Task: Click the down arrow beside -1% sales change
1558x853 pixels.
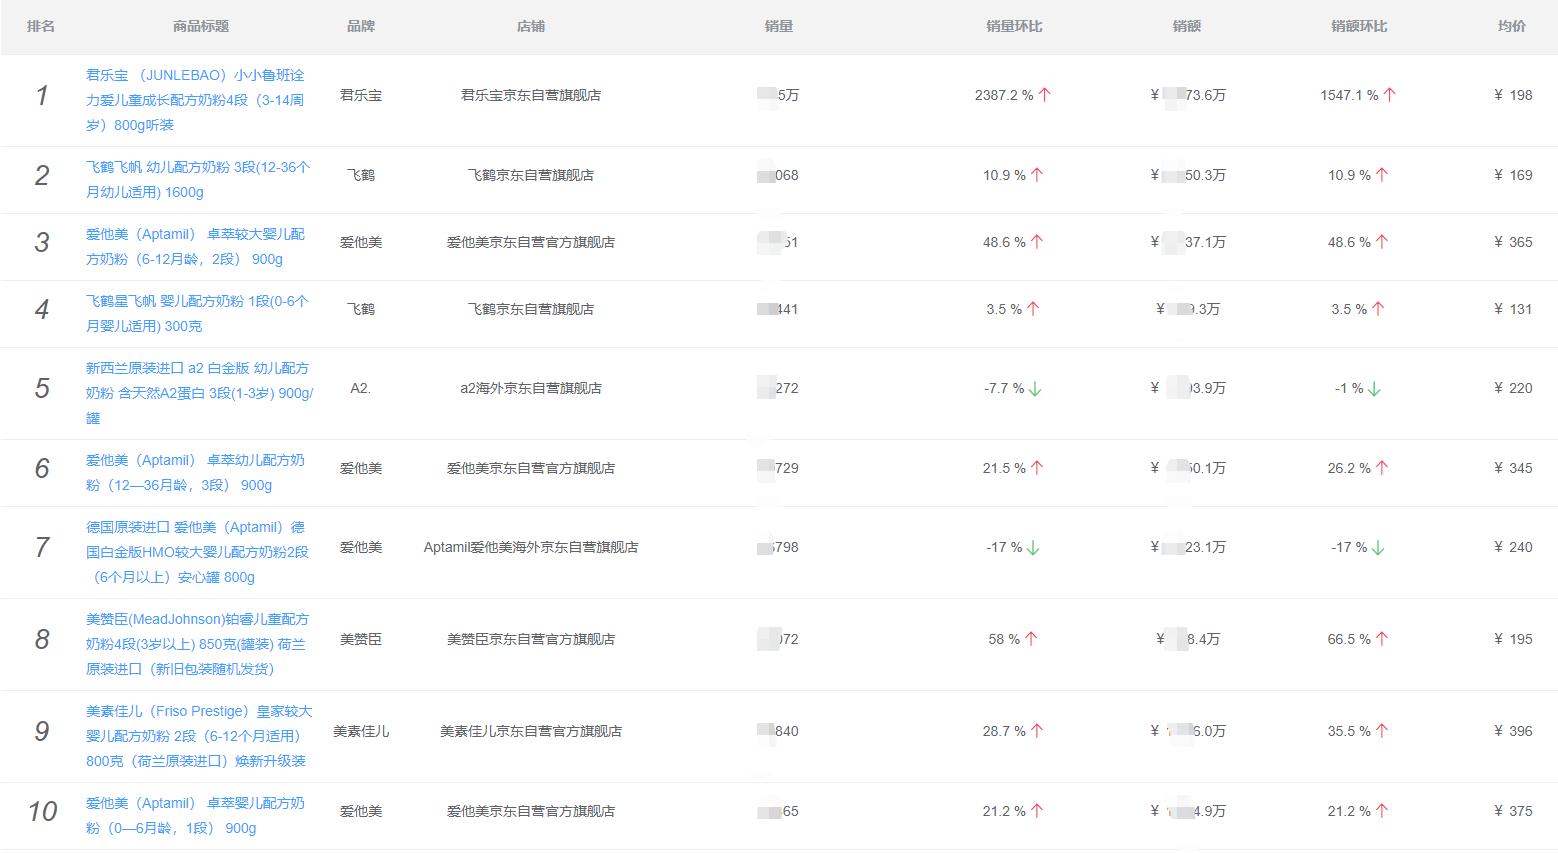Action: click(x=1374, y=389)
